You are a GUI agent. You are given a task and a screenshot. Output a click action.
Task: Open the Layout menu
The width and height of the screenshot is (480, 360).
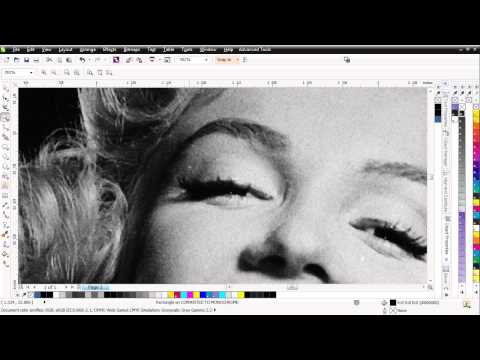coord(65,50)
